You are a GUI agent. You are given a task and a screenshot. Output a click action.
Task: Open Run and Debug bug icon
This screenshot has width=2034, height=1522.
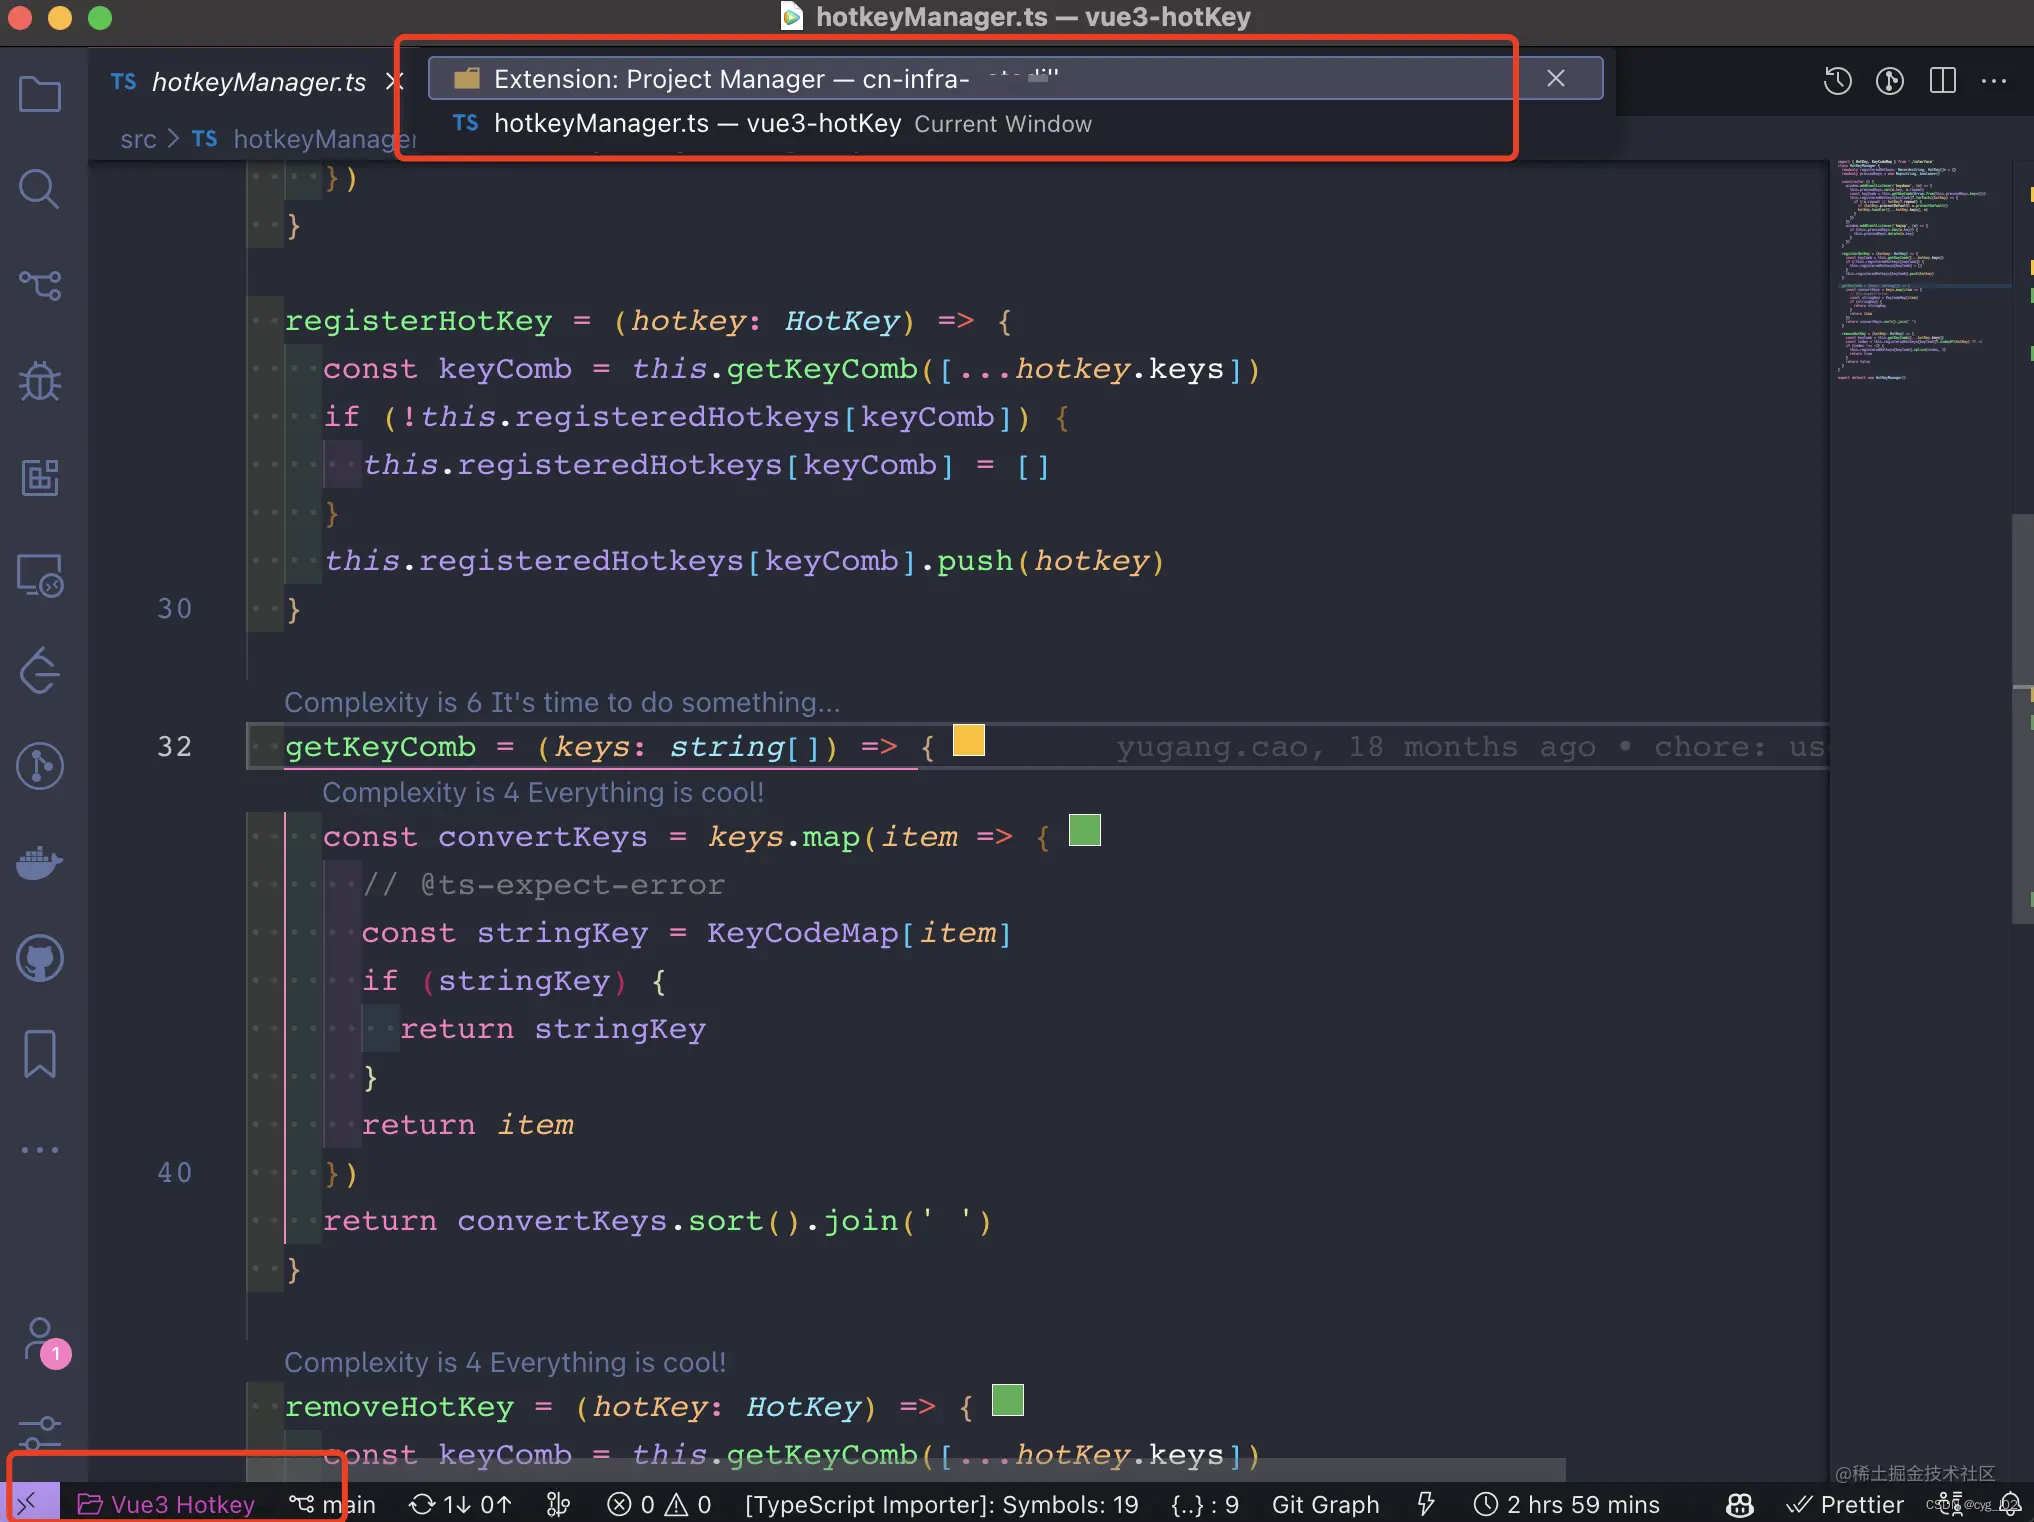point(40,381)
